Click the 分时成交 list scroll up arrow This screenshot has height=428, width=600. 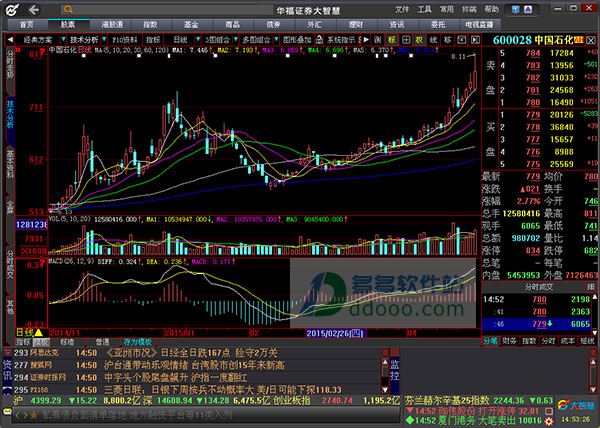click(594, 297)
